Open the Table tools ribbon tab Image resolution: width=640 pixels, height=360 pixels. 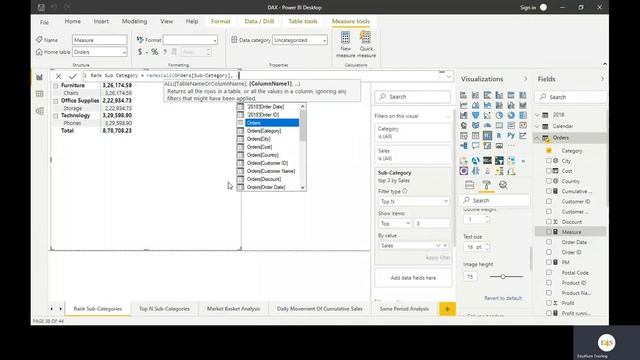(x=303, y=21)
